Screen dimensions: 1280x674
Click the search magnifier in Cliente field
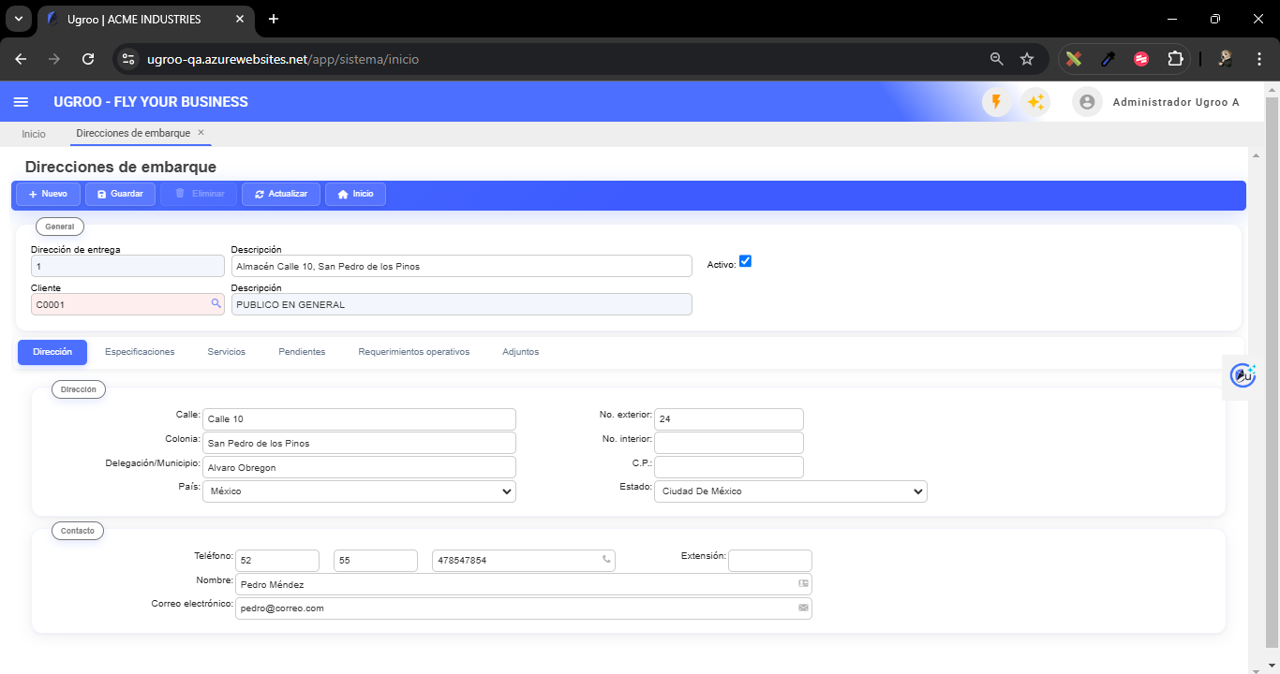[x=215, y=304]
